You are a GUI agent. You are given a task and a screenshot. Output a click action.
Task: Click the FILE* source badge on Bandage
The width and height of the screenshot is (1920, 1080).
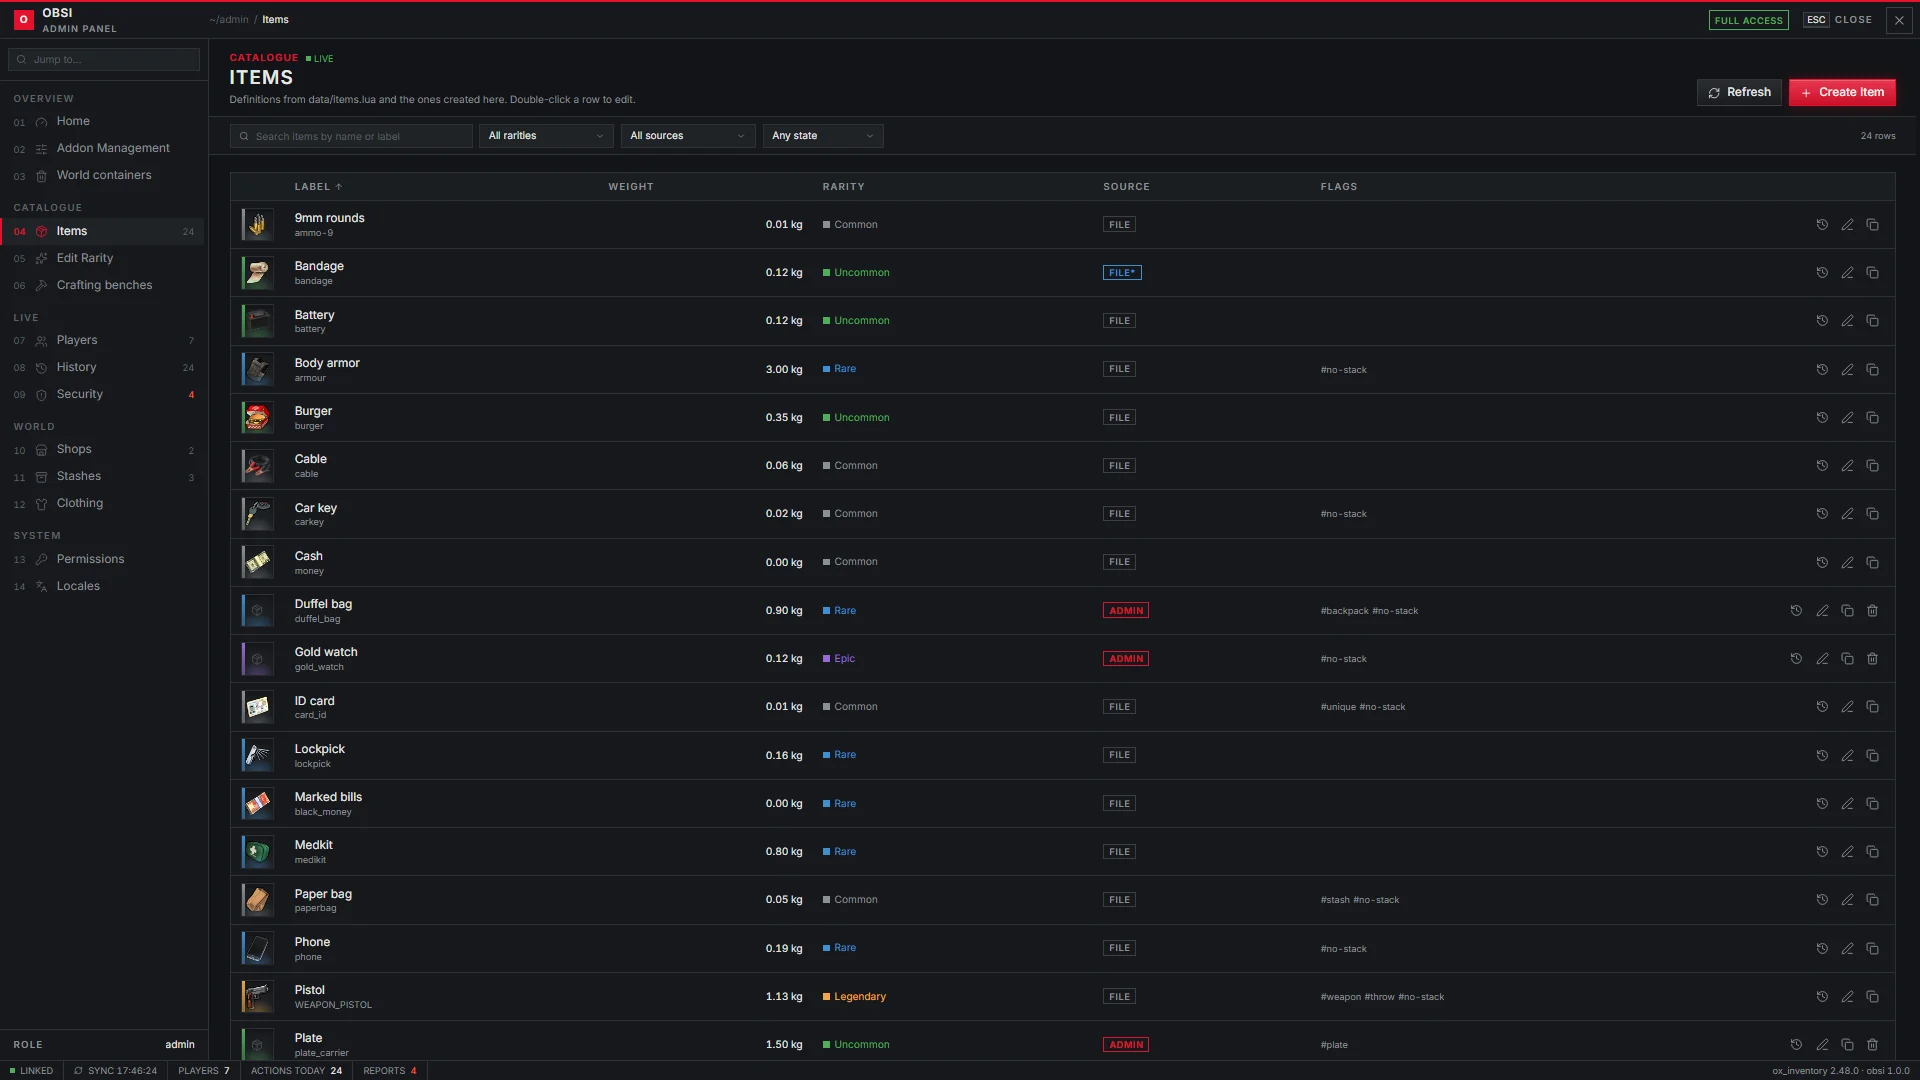[x=1122, y=273]
